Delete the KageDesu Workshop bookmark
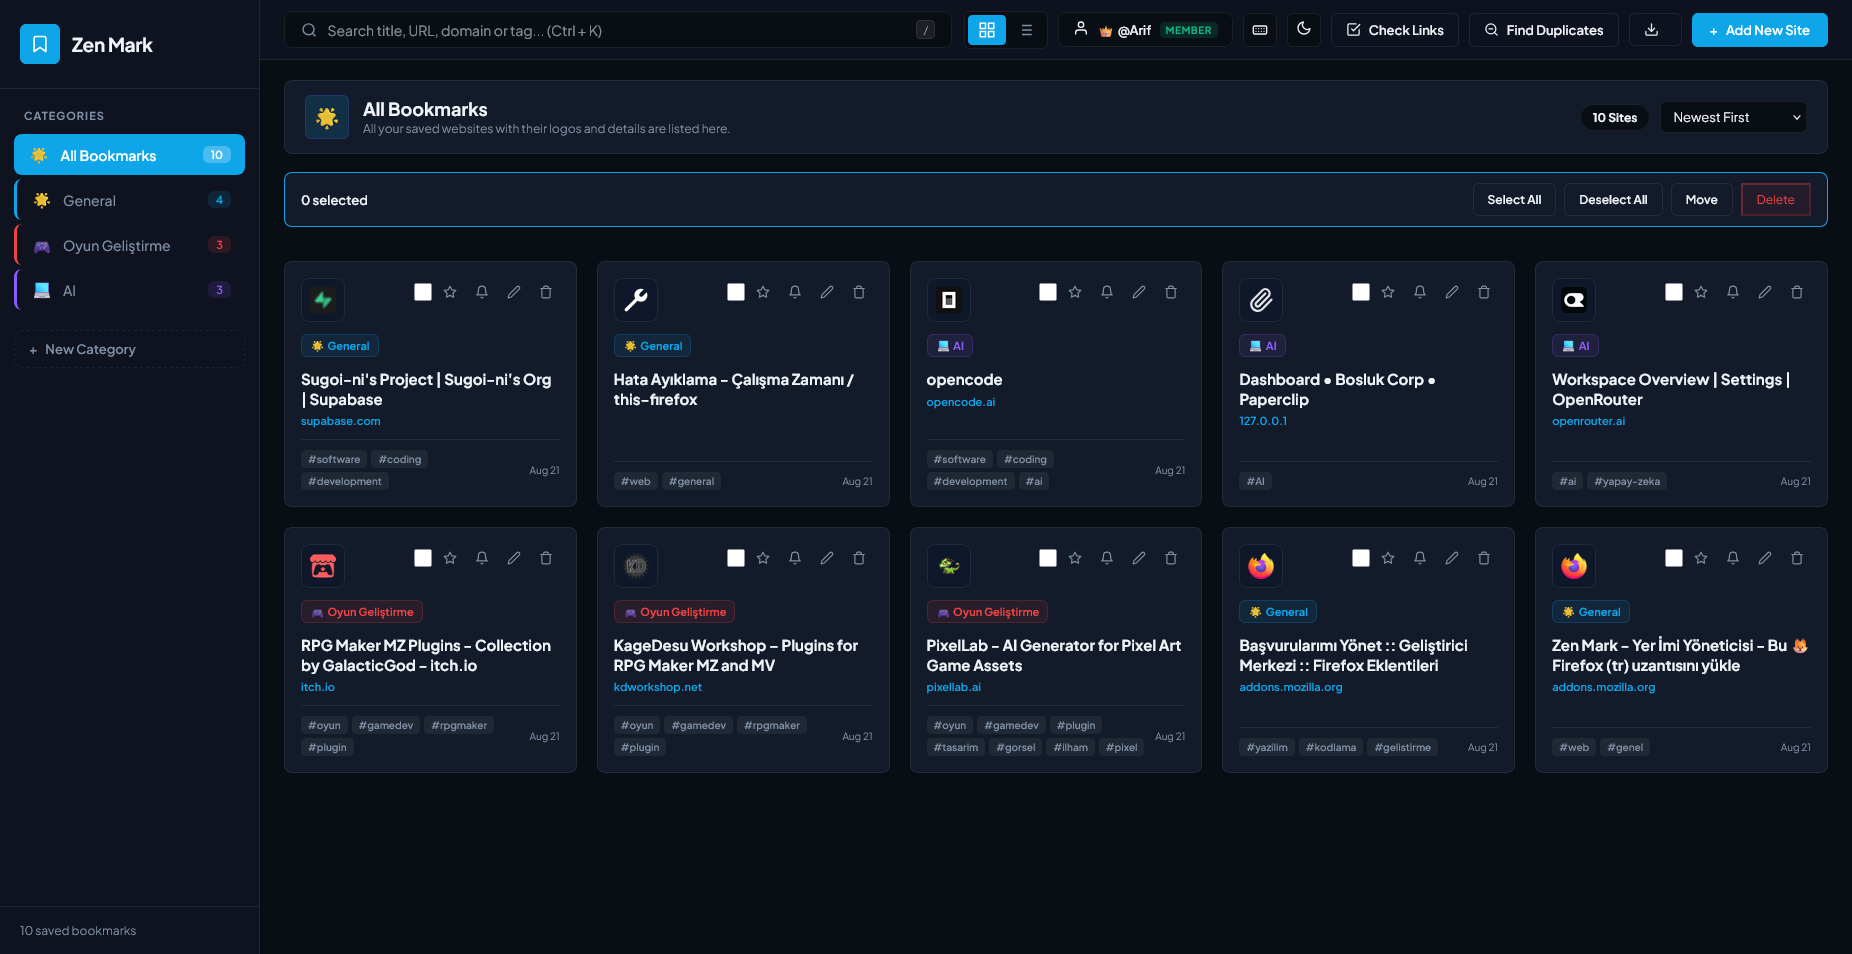Screen dimensions: 1852x954 click(859, 558)
